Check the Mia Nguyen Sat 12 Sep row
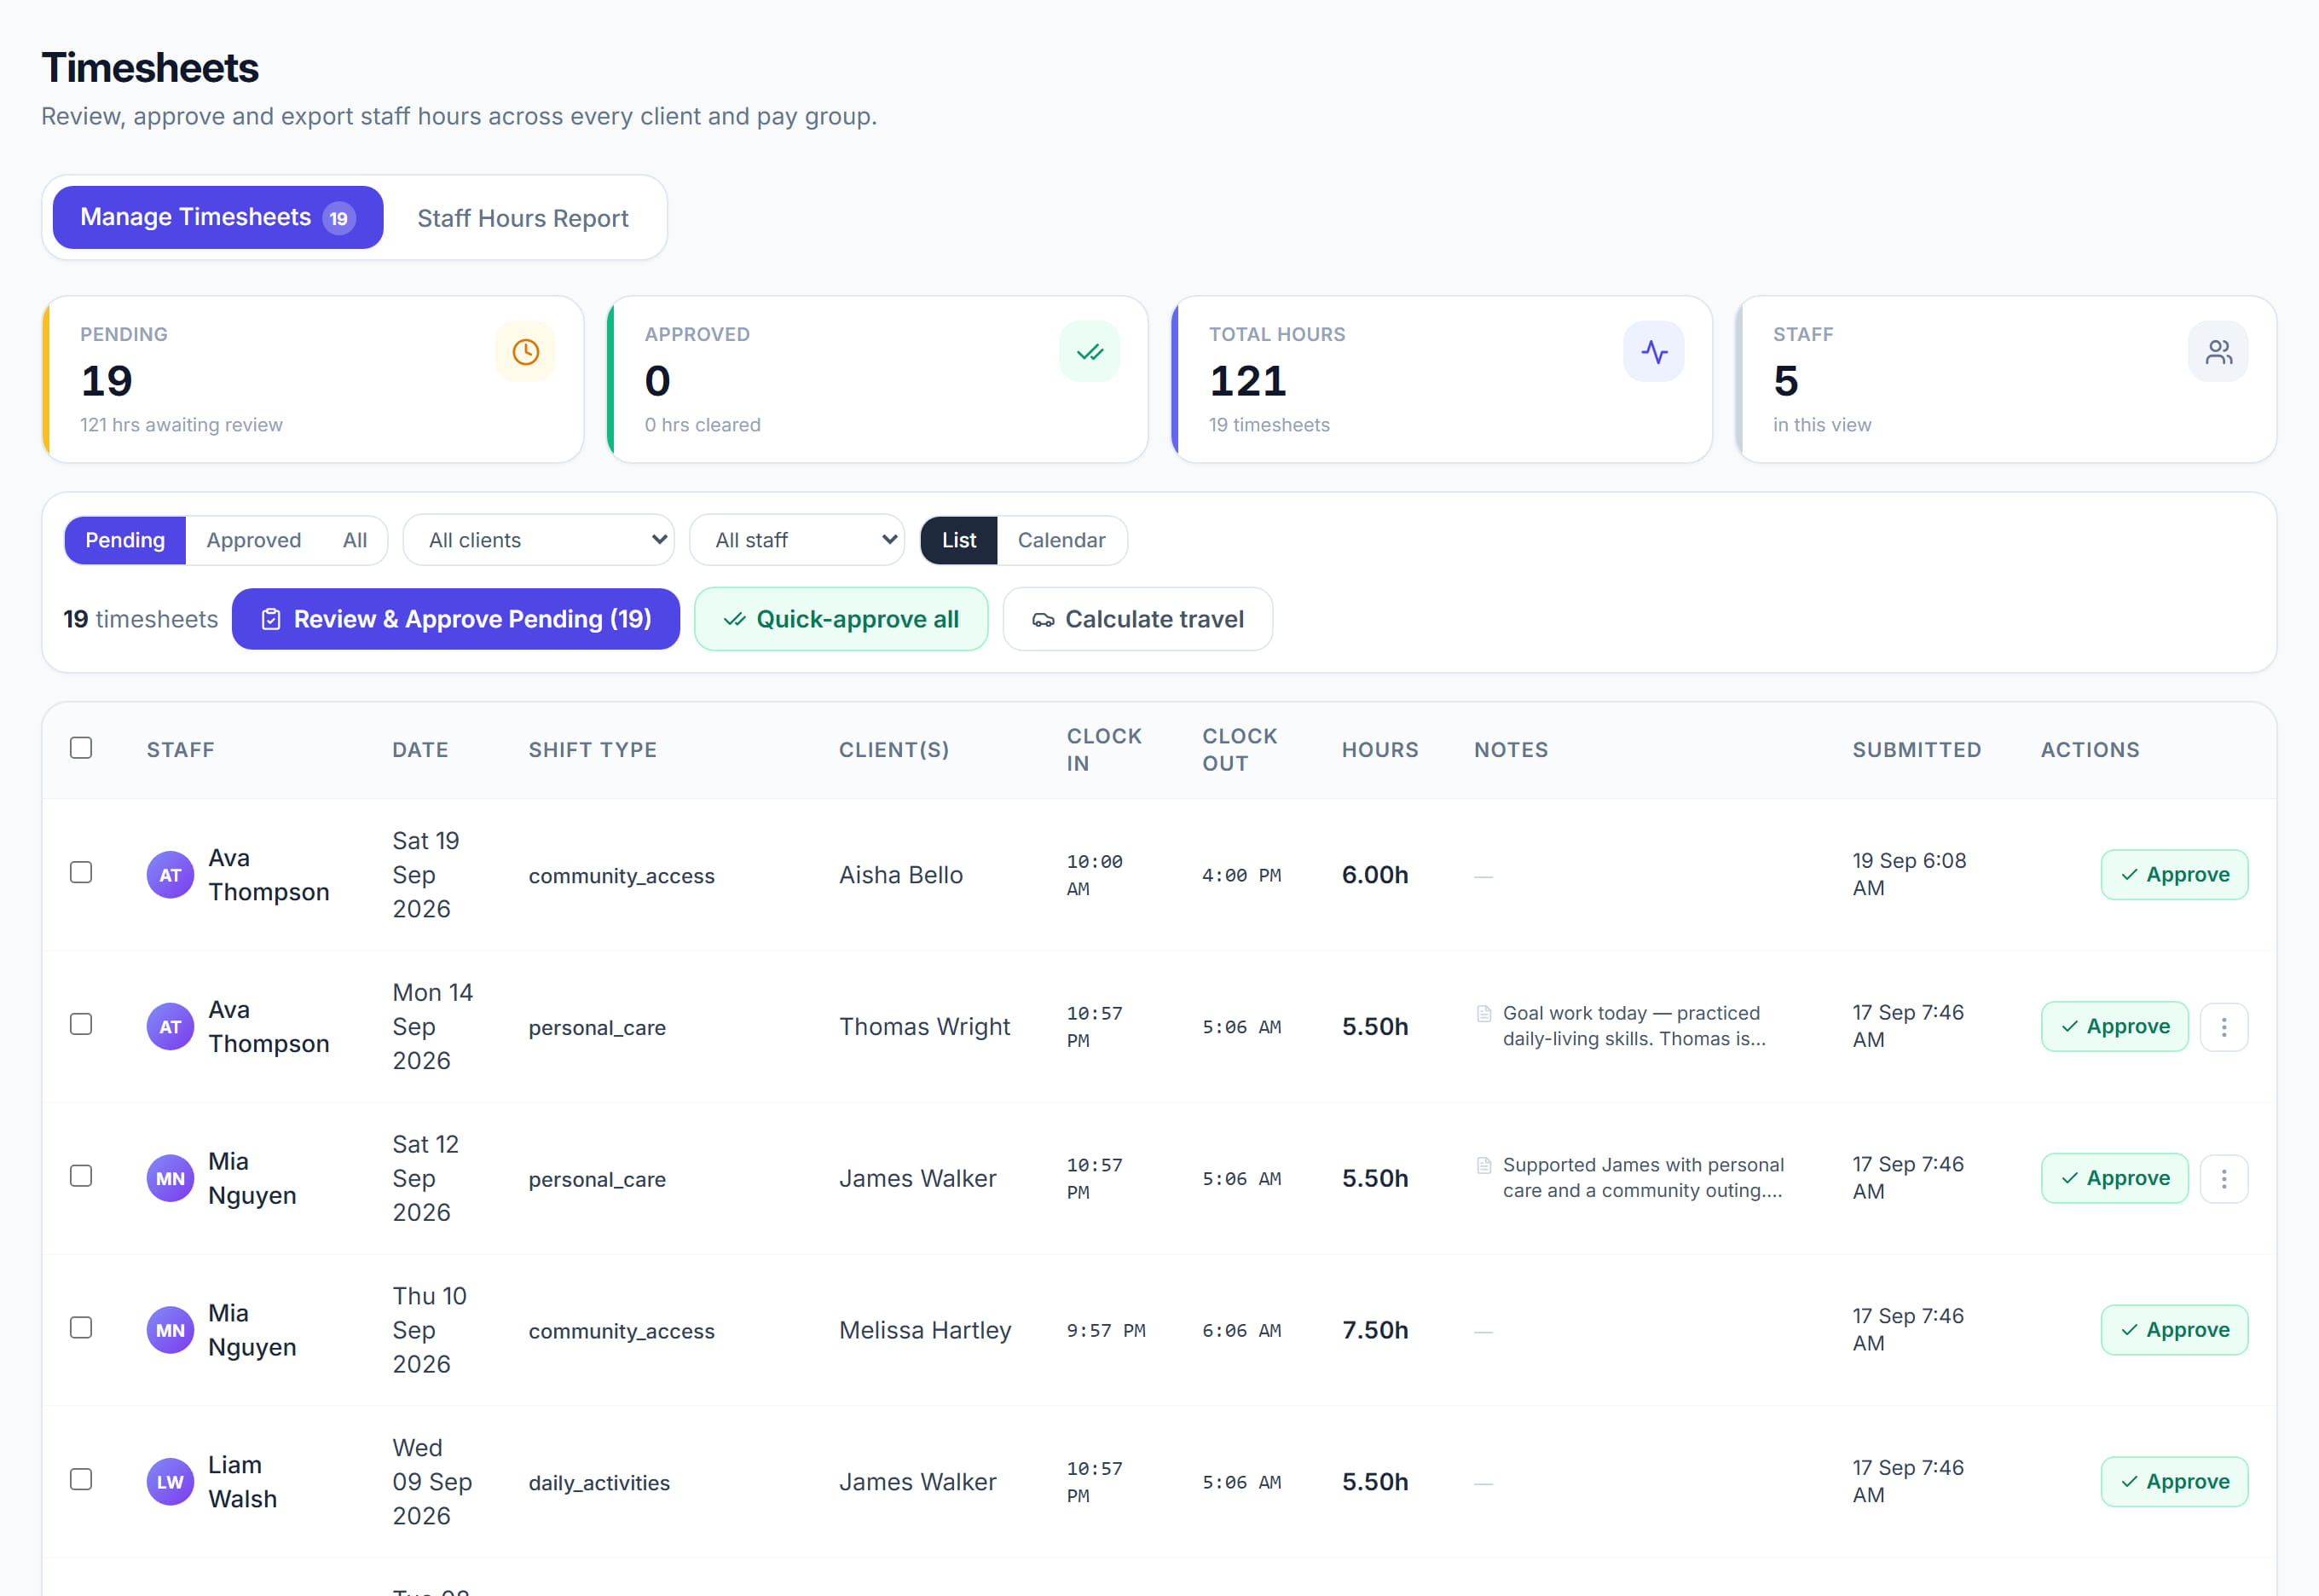Screen dimensions: 2319x1596 (x=81, y=1176)
